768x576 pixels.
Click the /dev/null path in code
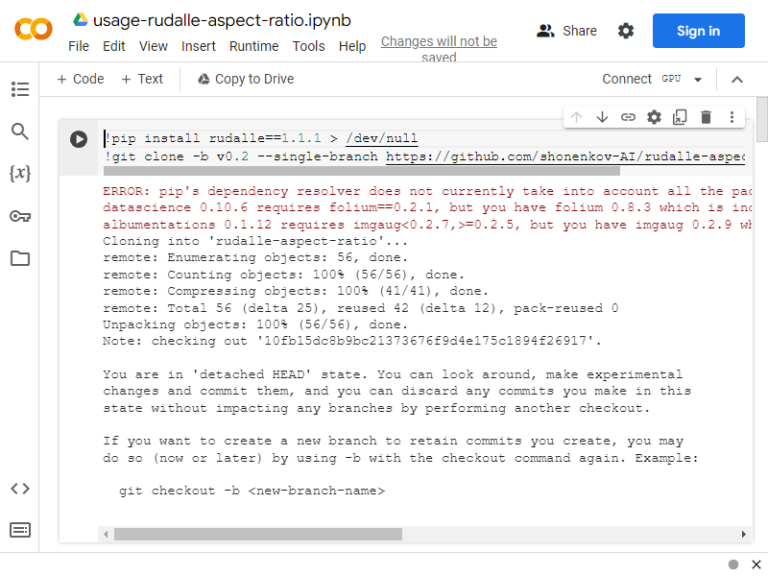pyautogui.click(x=382, y=138)
